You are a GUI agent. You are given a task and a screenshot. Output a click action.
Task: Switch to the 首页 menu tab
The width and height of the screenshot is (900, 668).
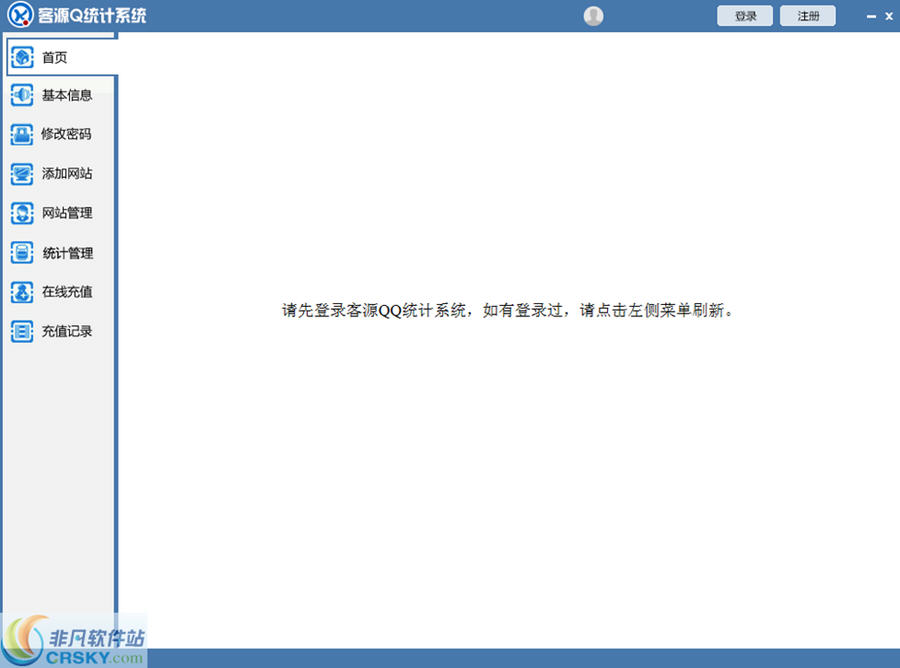pos(54,57)
